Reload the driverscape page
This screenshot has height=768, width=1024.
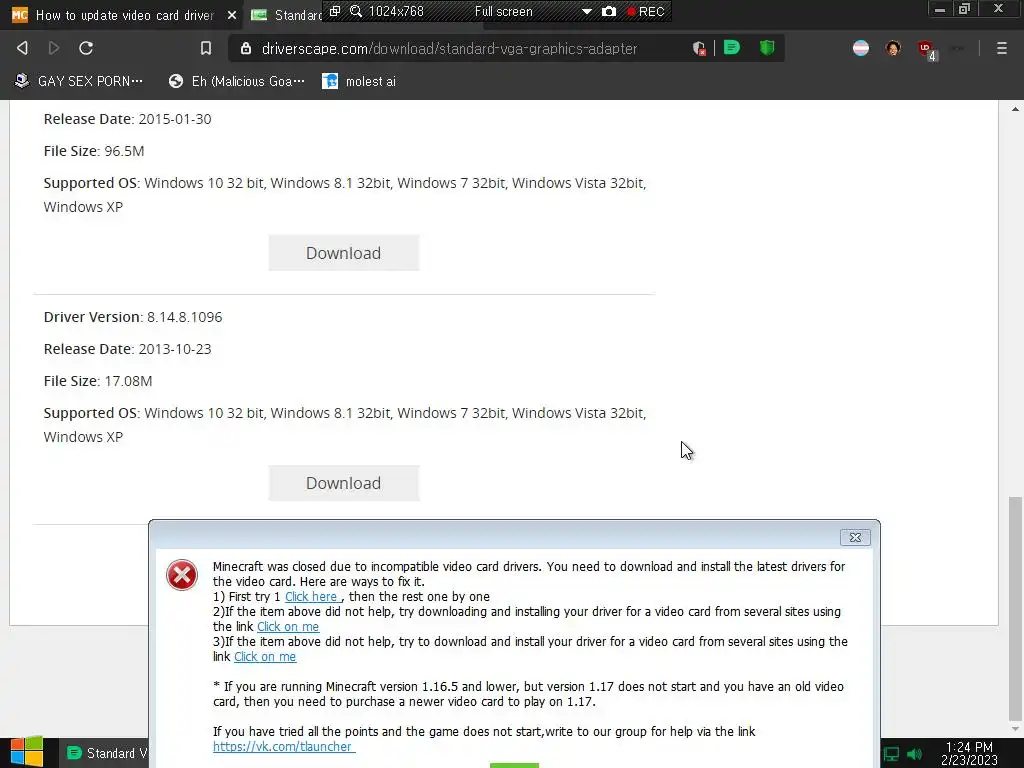tap(86, 48)
